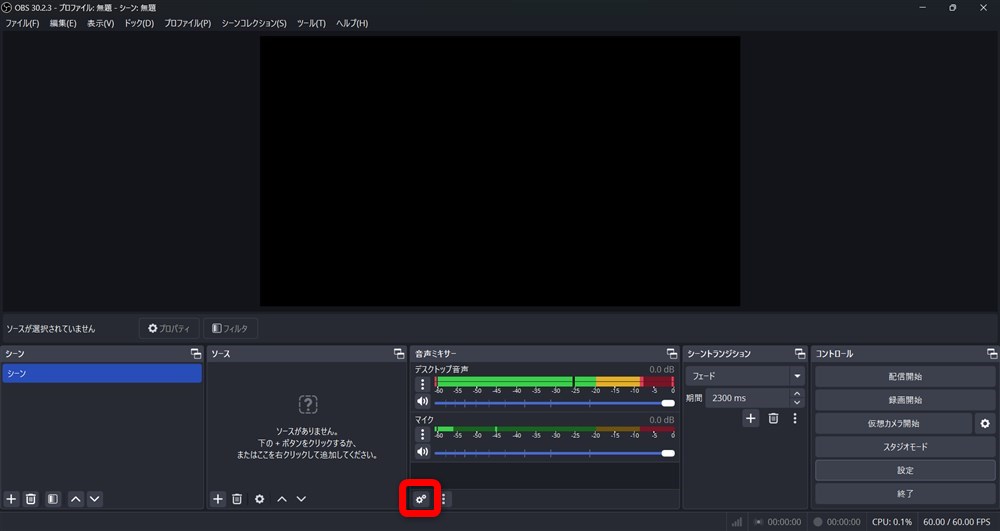Click the ソースが選択されていません label

coord(50,329)
